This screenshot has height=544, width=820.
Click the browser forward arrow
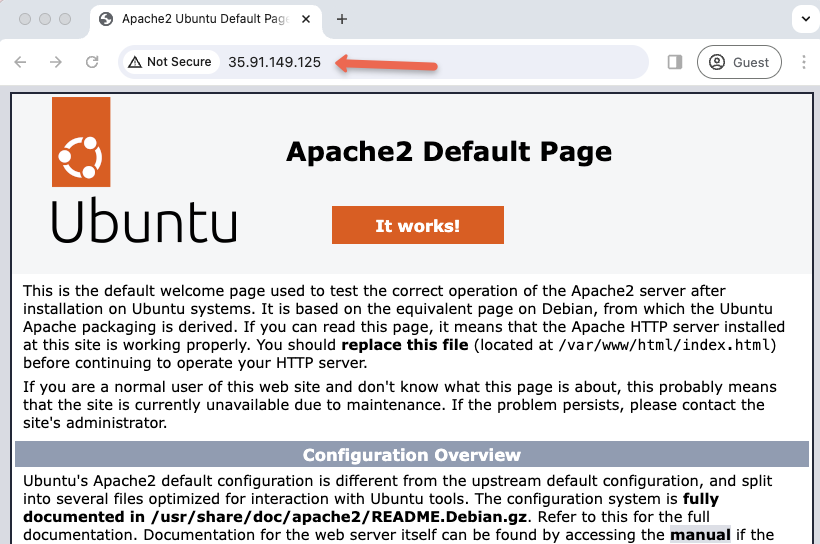(x=56, y=62)
